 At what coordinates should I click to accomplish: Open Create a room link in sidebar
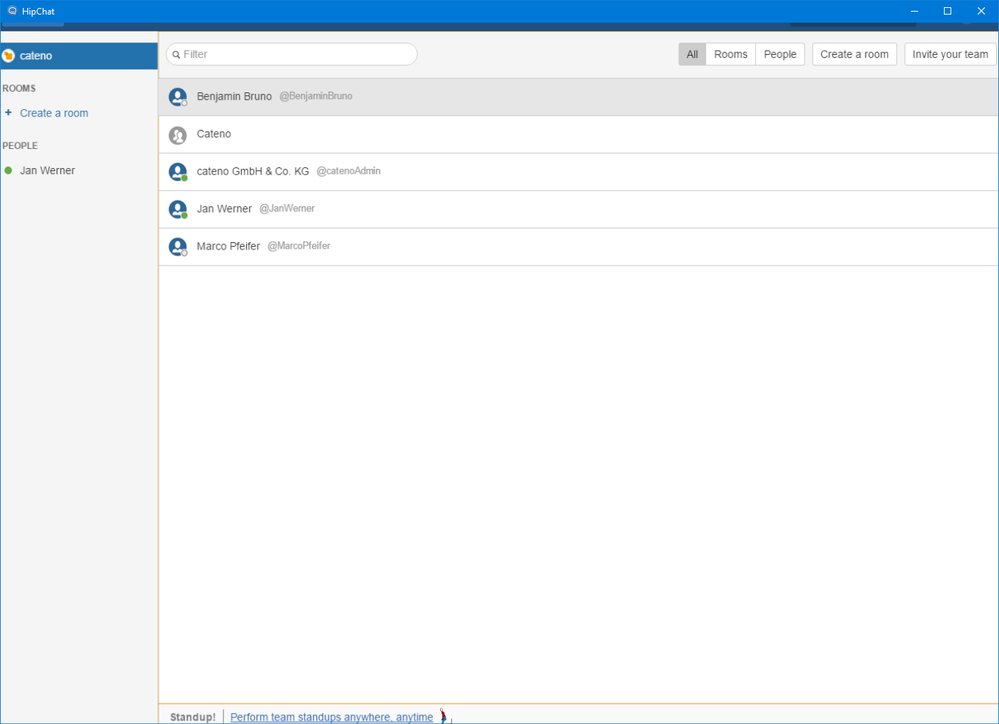click(x=54, y=113)
